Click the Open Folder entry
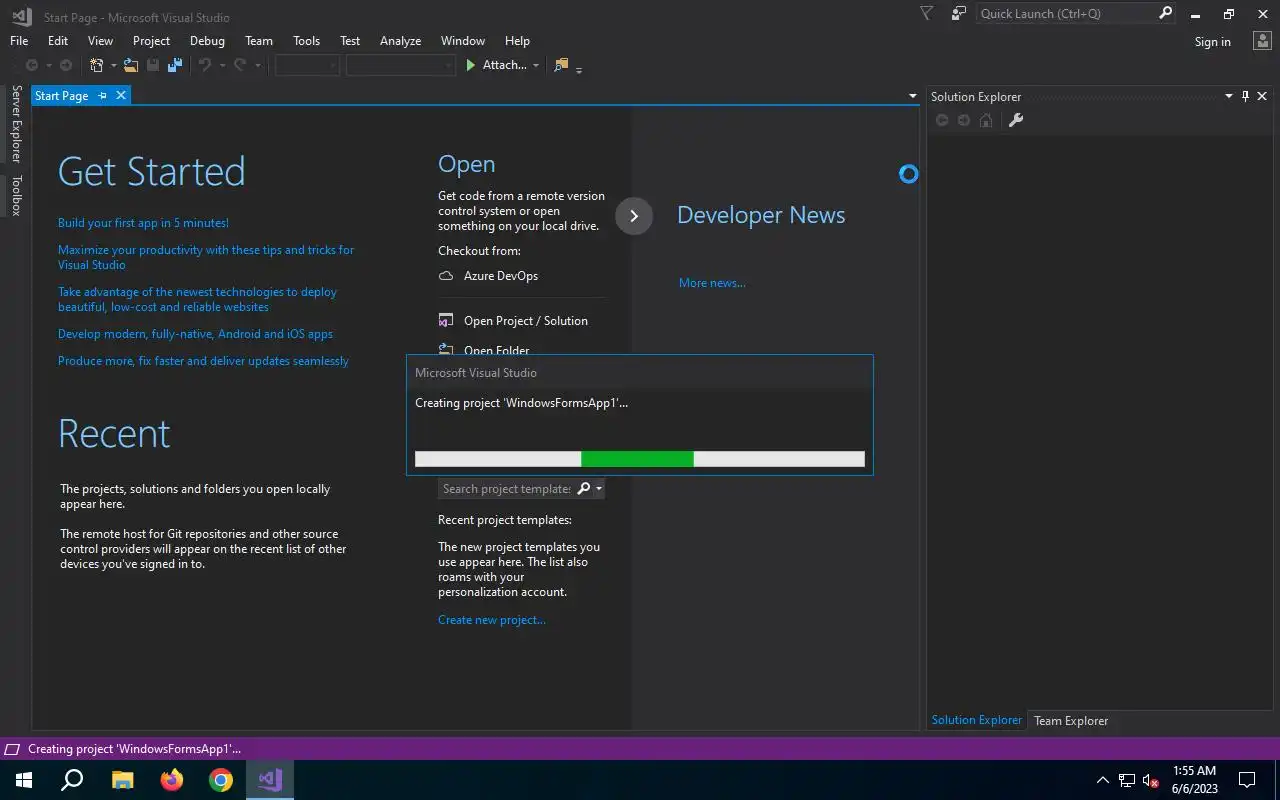The image size is (1280, 800). click(485, 350)
